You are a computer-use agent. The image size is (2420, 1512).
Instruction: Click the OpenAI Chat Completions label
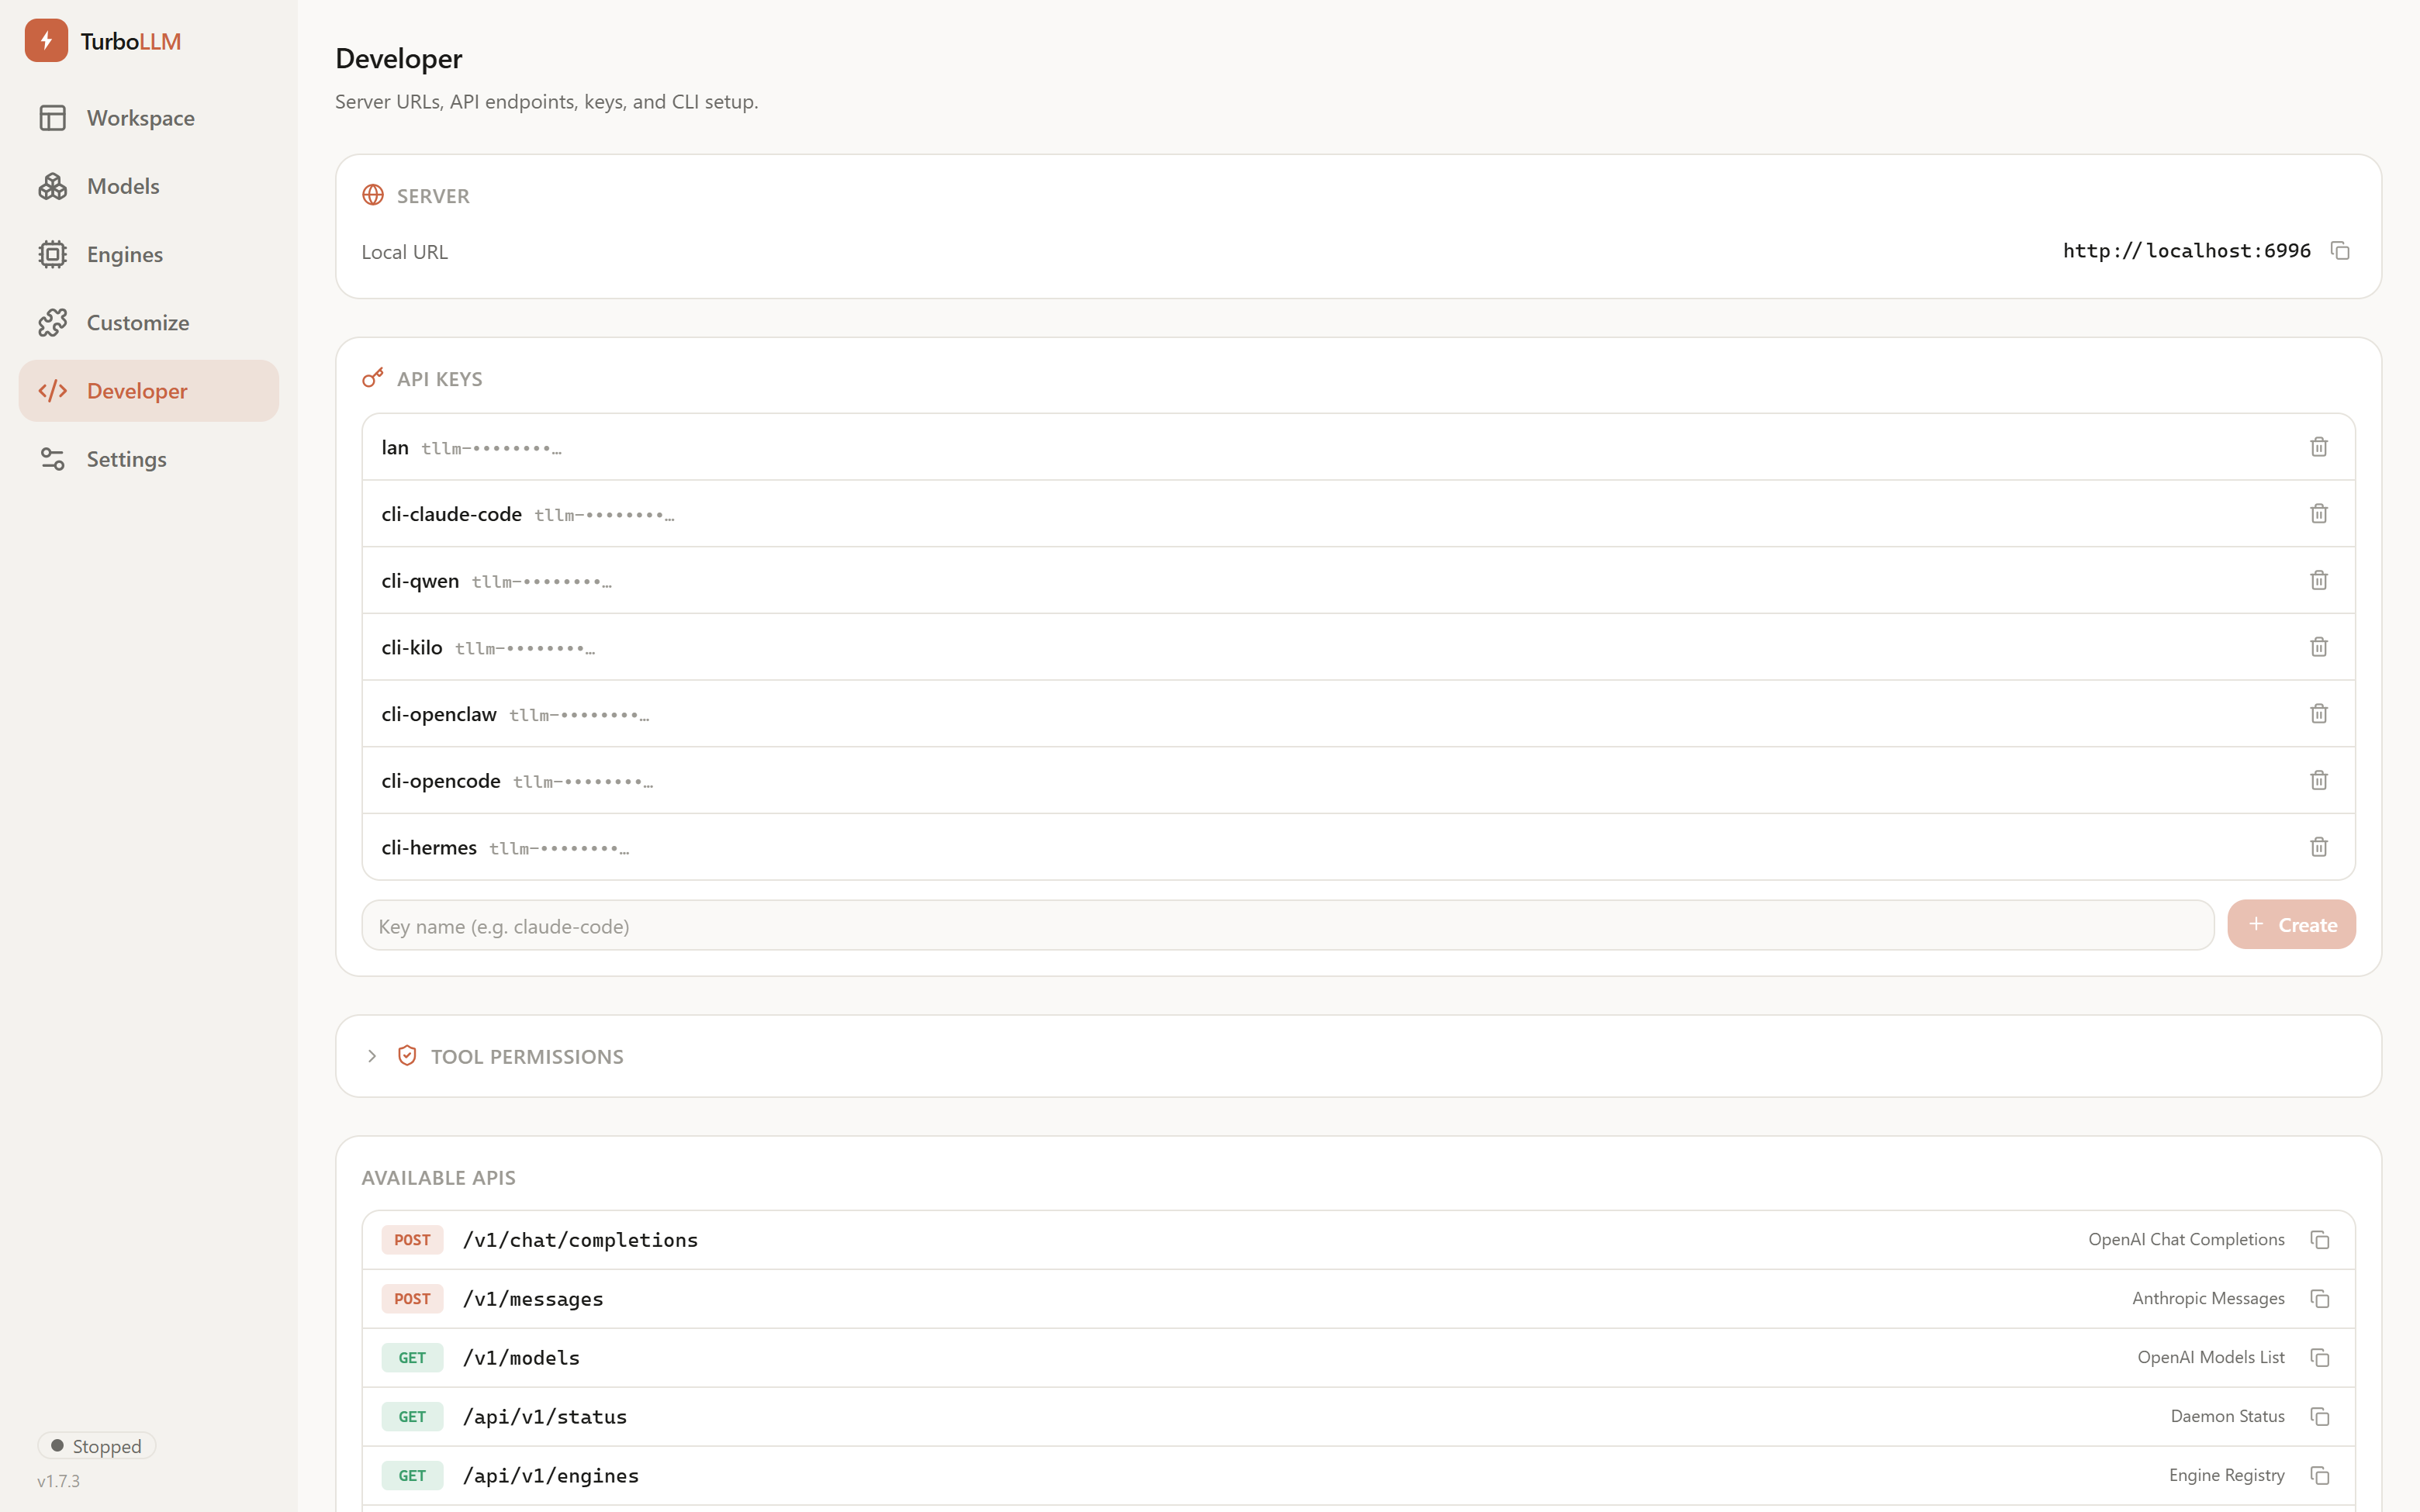point(2186,1240)
